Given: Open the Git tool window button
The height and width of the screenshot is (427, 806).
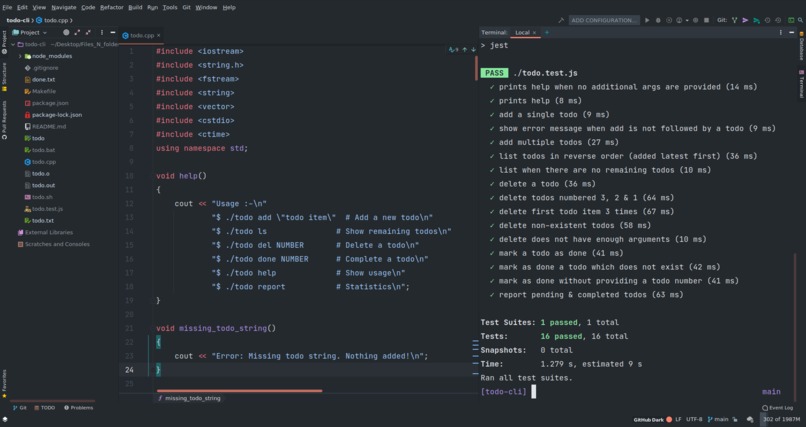Looking at the screenshot, I should (20, 407).
